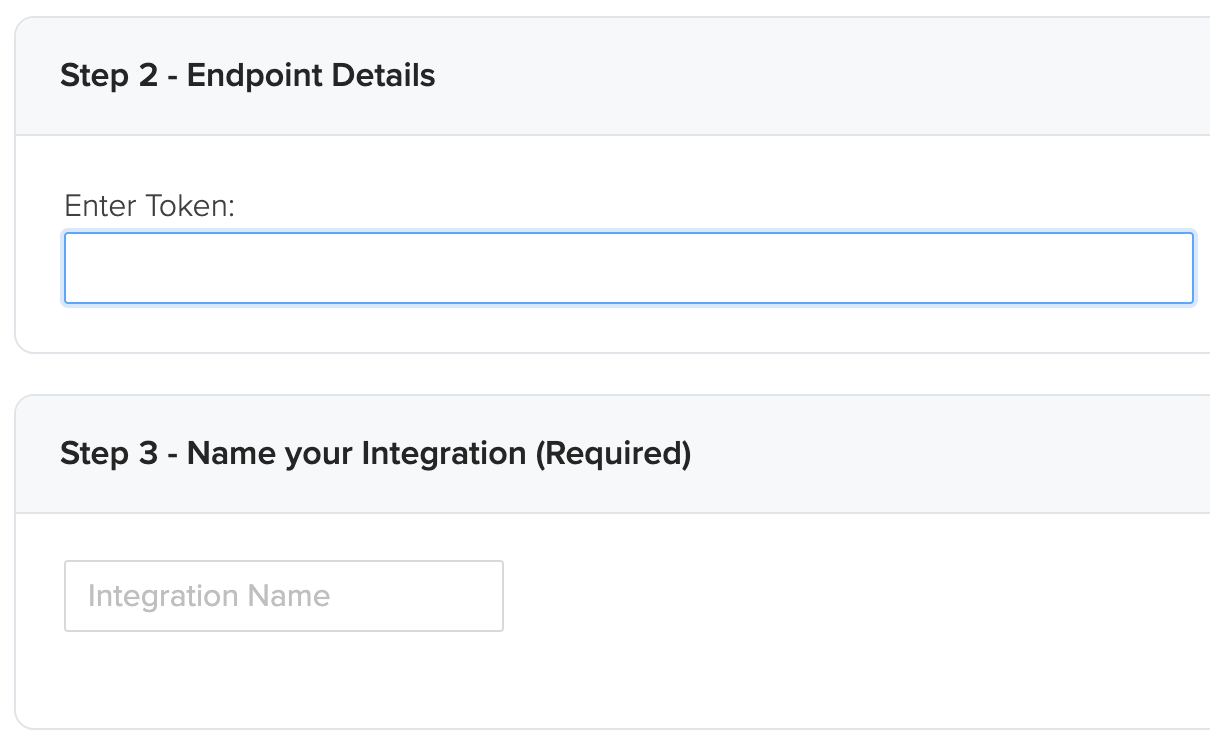
Task: Click the "Step 2" text in first heading
Action: [x=109, y=76]
